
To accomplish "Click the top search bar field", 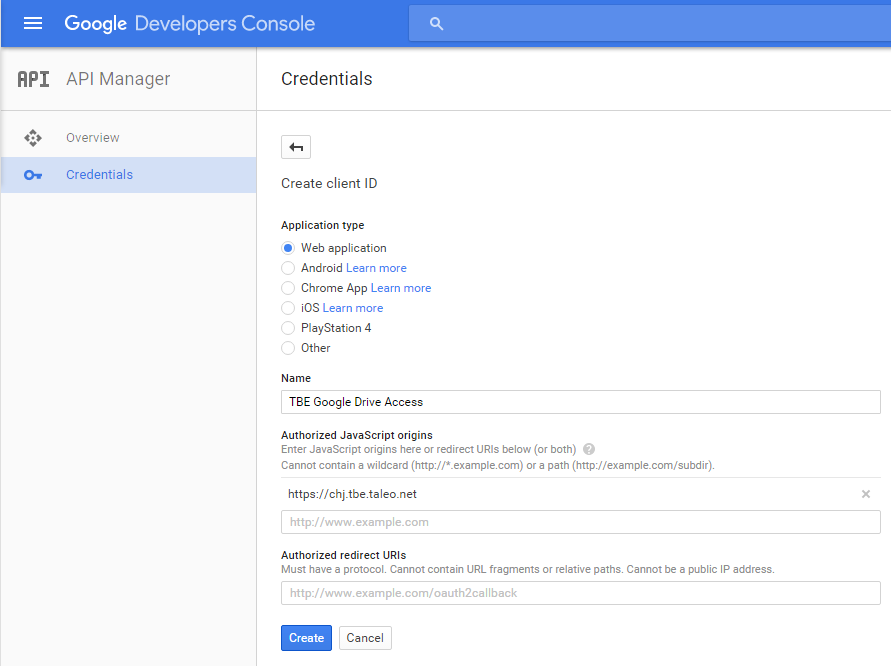I will click(x=649, y=23).
